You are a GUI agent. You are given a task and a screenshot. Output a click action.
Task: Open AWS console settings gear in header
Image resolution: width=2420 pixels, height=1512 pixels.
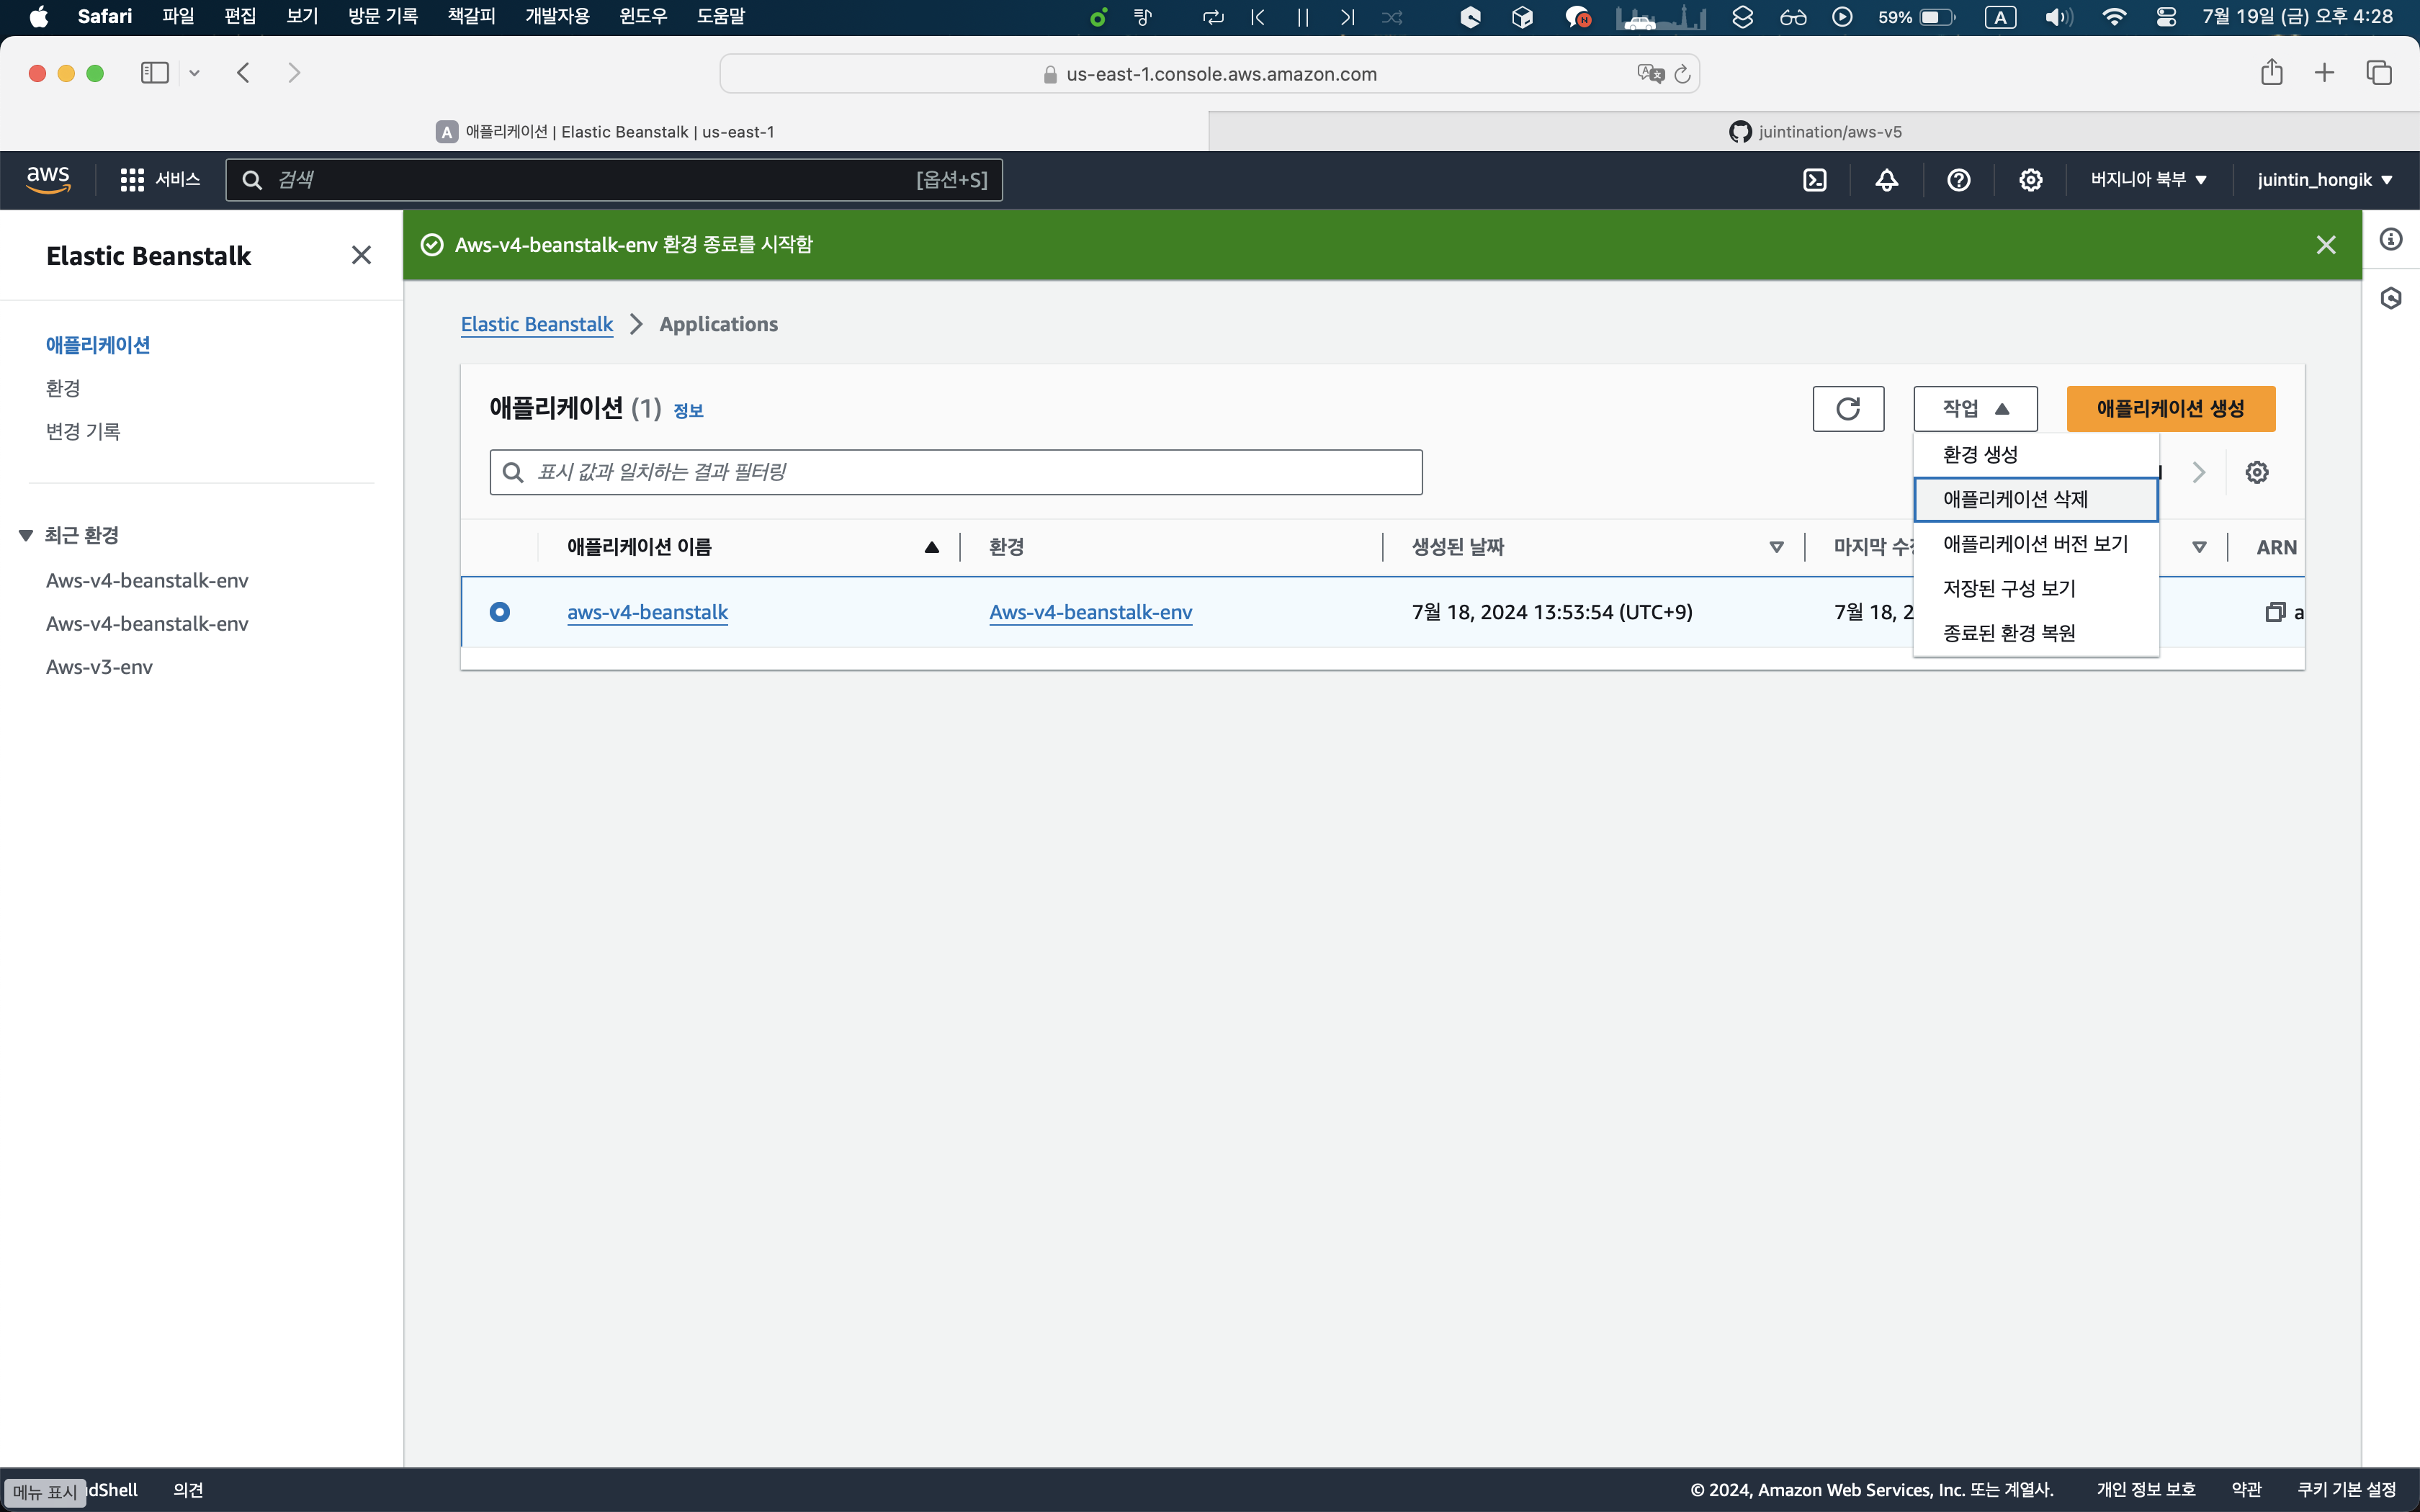click(2030, 180)
